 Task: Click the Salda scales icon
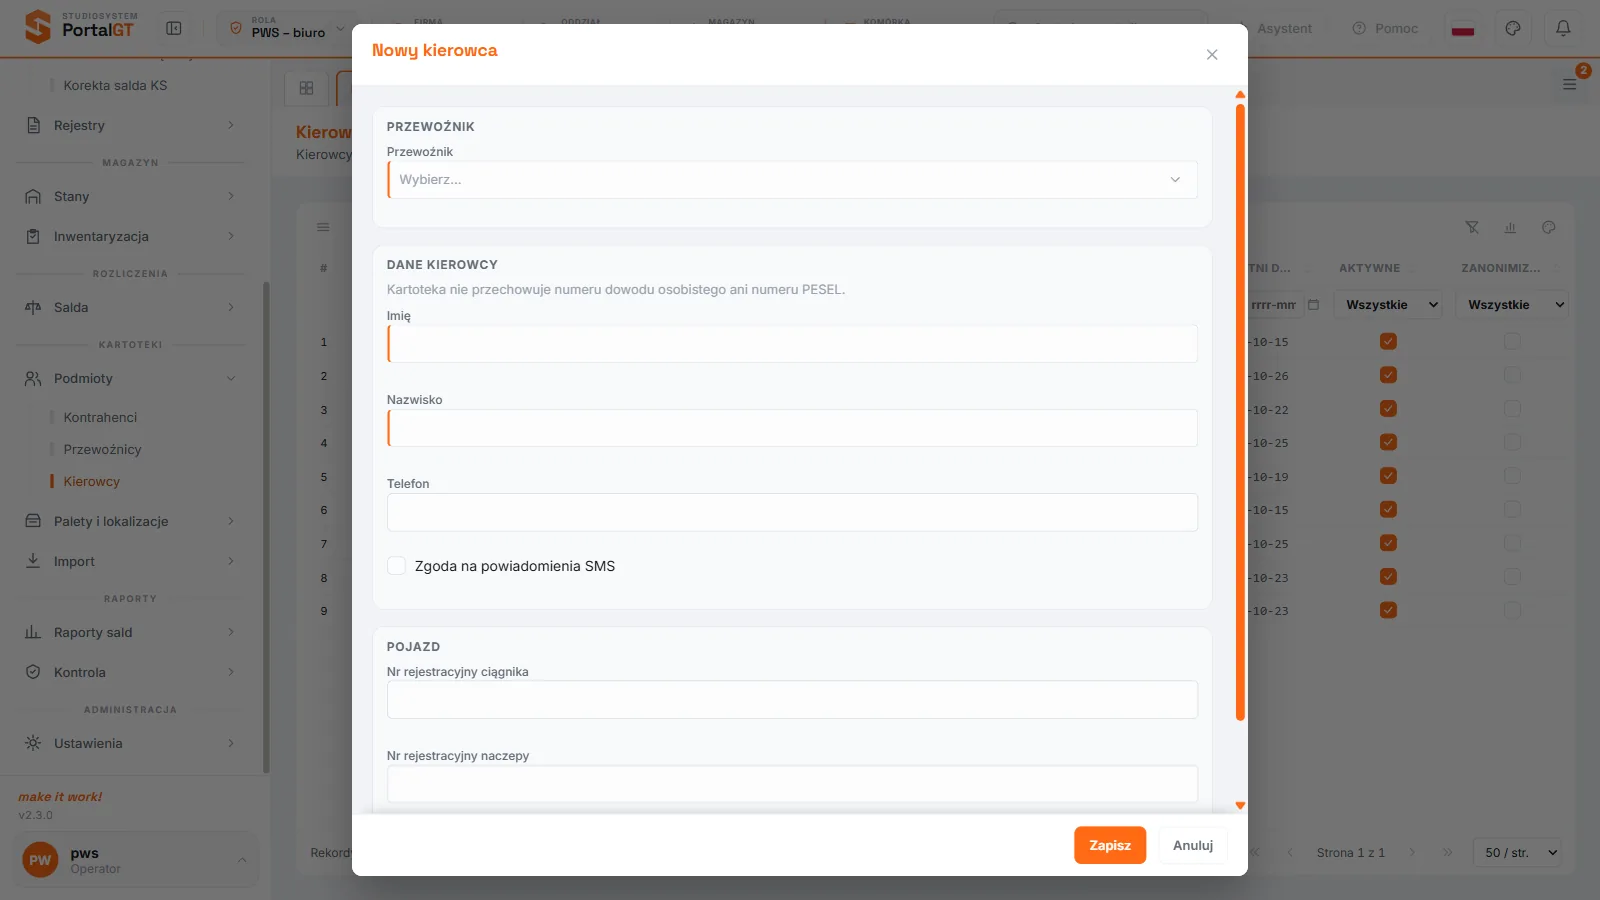(33, 307)
